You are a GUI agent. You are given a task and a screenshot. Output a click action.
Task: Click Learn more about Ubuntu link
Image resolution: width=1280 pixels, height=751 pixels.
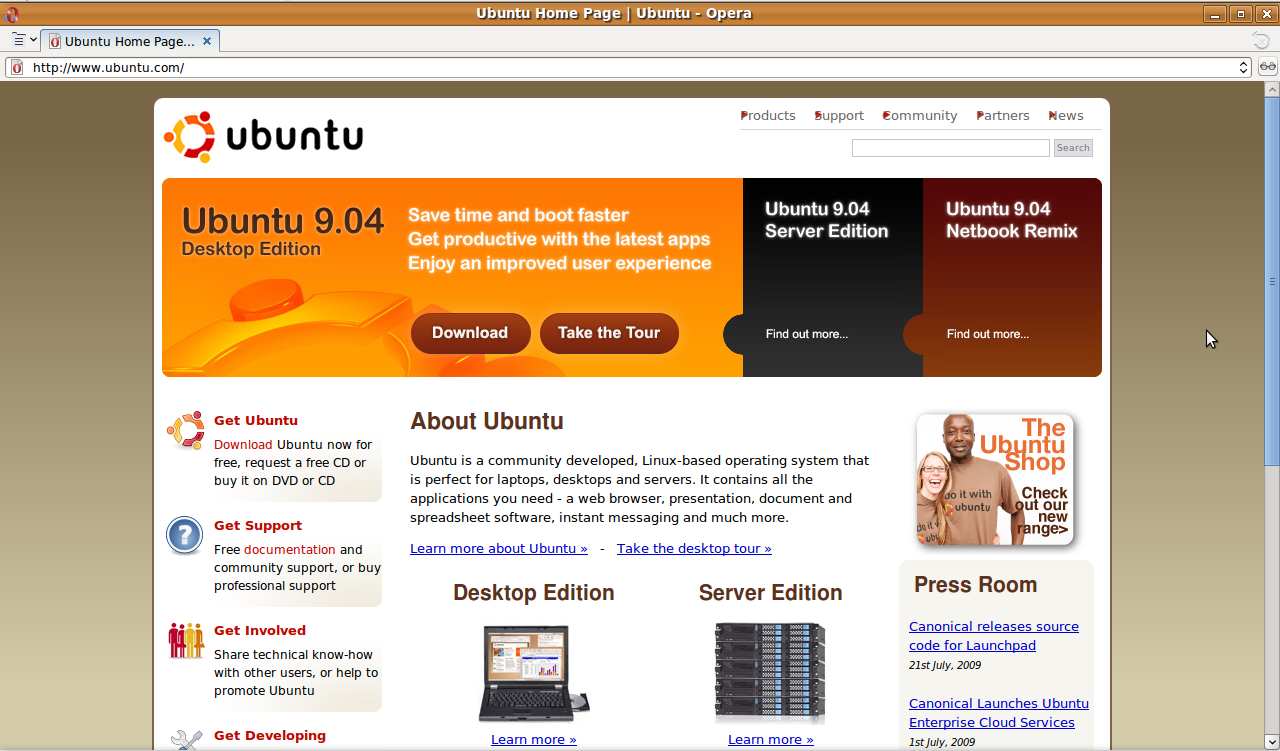499,549
